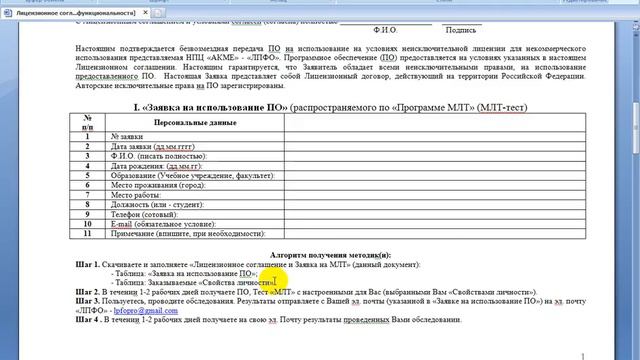Click the misspelled word предоставленного in the paragraph
640x360 pixels.
pyautogui.click(x=107, y=76)
